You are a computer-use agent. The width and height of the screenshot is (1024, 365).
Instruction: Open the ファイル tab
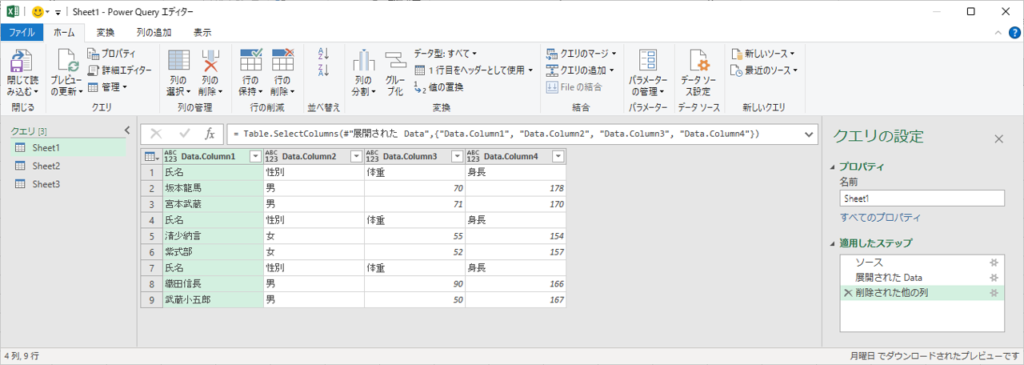pos(22,32)
